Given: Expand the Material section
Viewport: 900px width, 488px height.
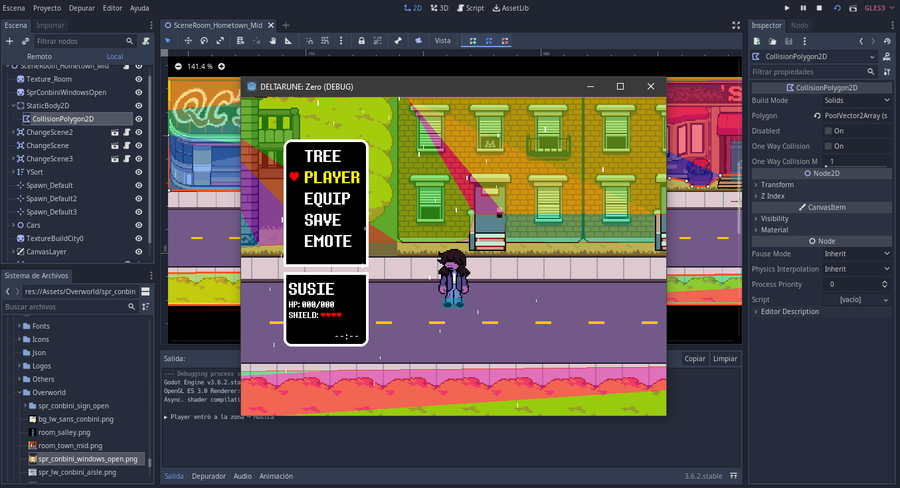Looking at the screenshot, I should (x=771, y=230).
